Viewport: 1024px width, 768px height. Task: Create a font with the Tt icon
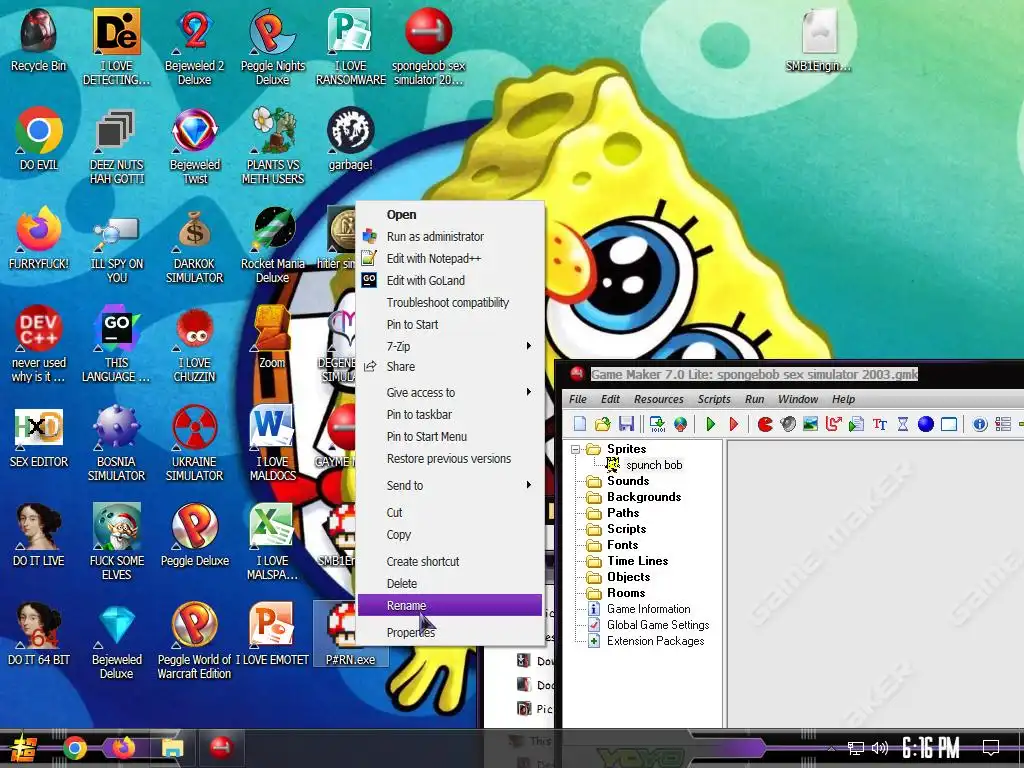(880, 424)
